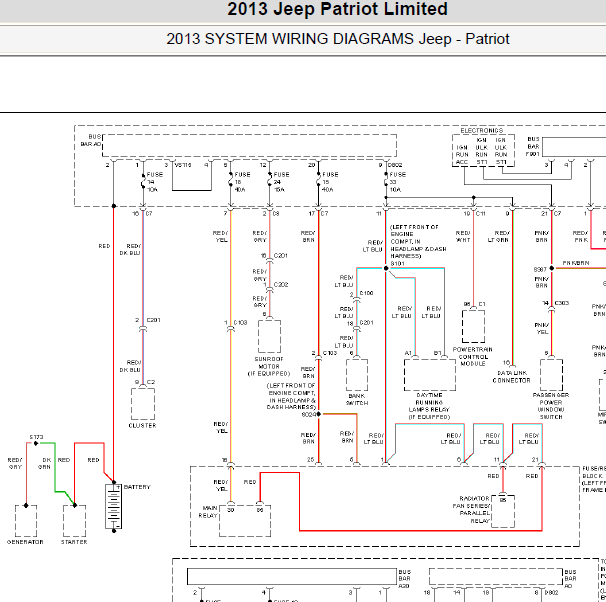The height and width of the screenshot is (602, 606).
Task: Click the DK GRN wire label
Action: click(46, 463)
